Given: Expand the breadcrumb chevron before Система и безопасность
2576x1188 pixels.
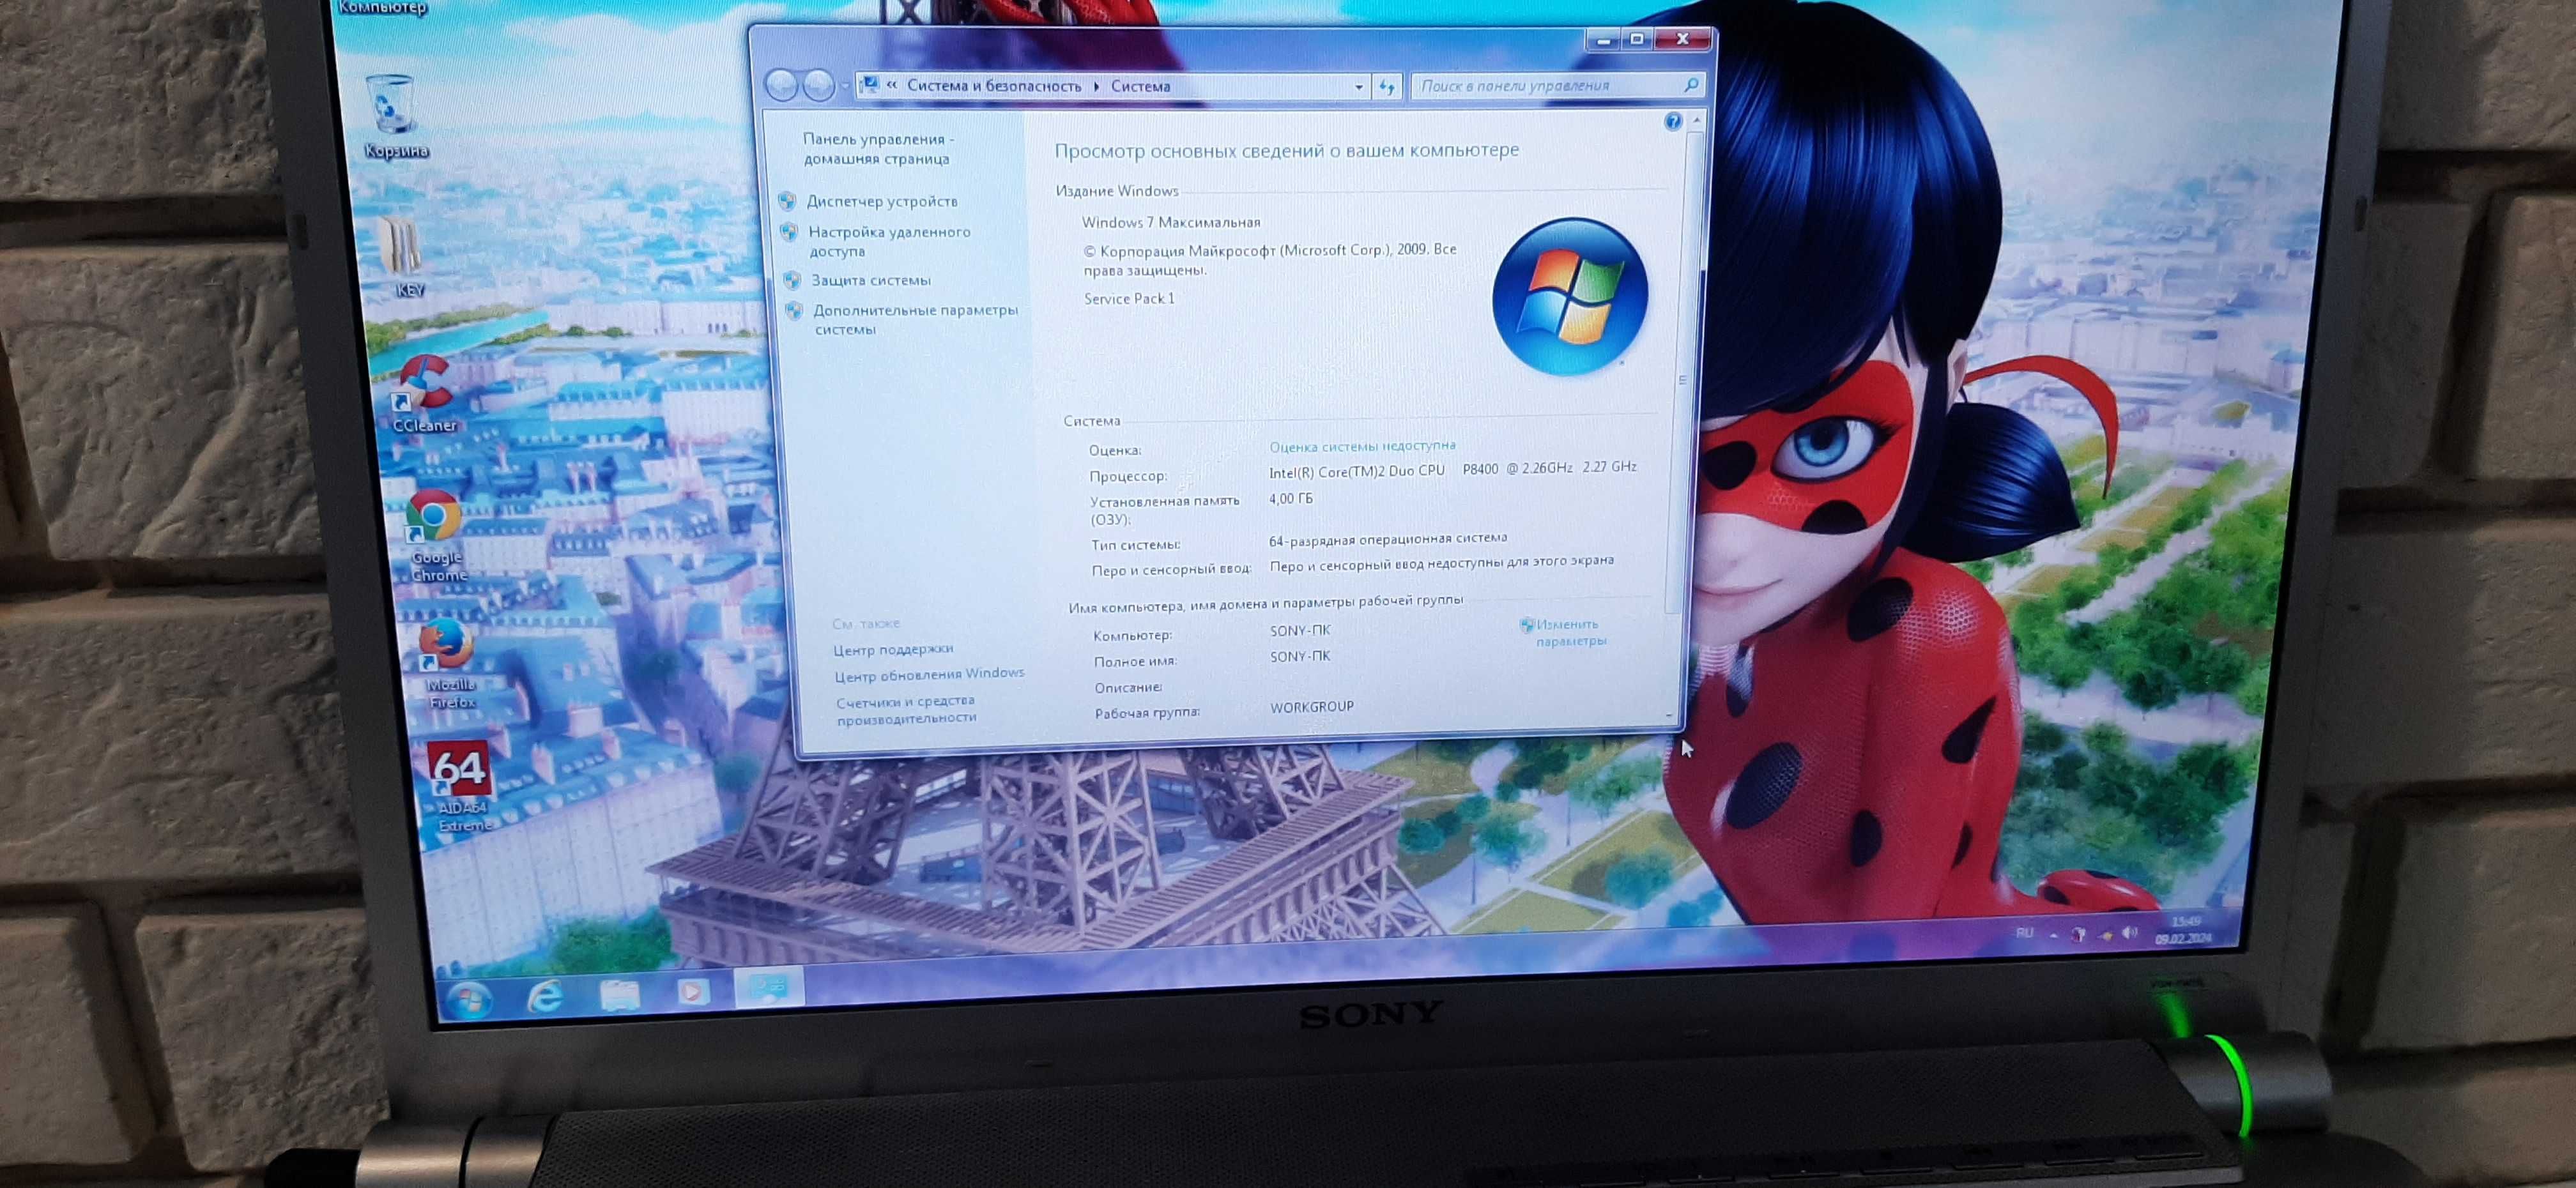Looking at the screenshot, I should point(891,86).
